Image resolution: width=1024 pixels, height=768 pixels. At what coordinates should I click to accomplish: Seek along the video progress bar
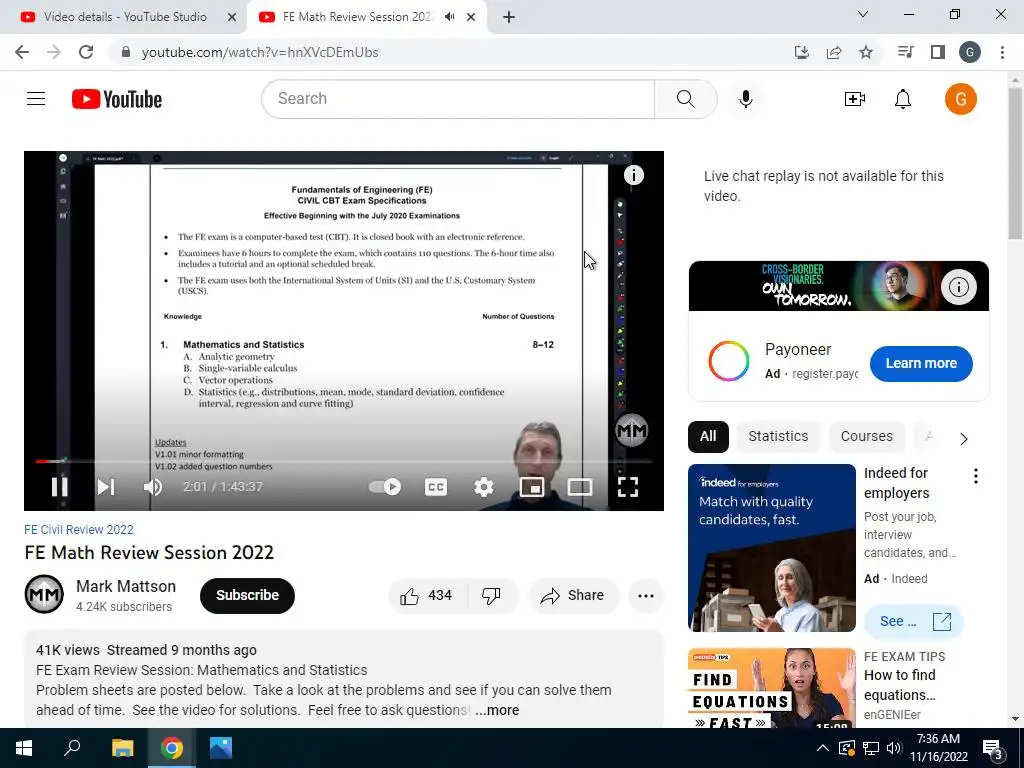tap(344, 461)
